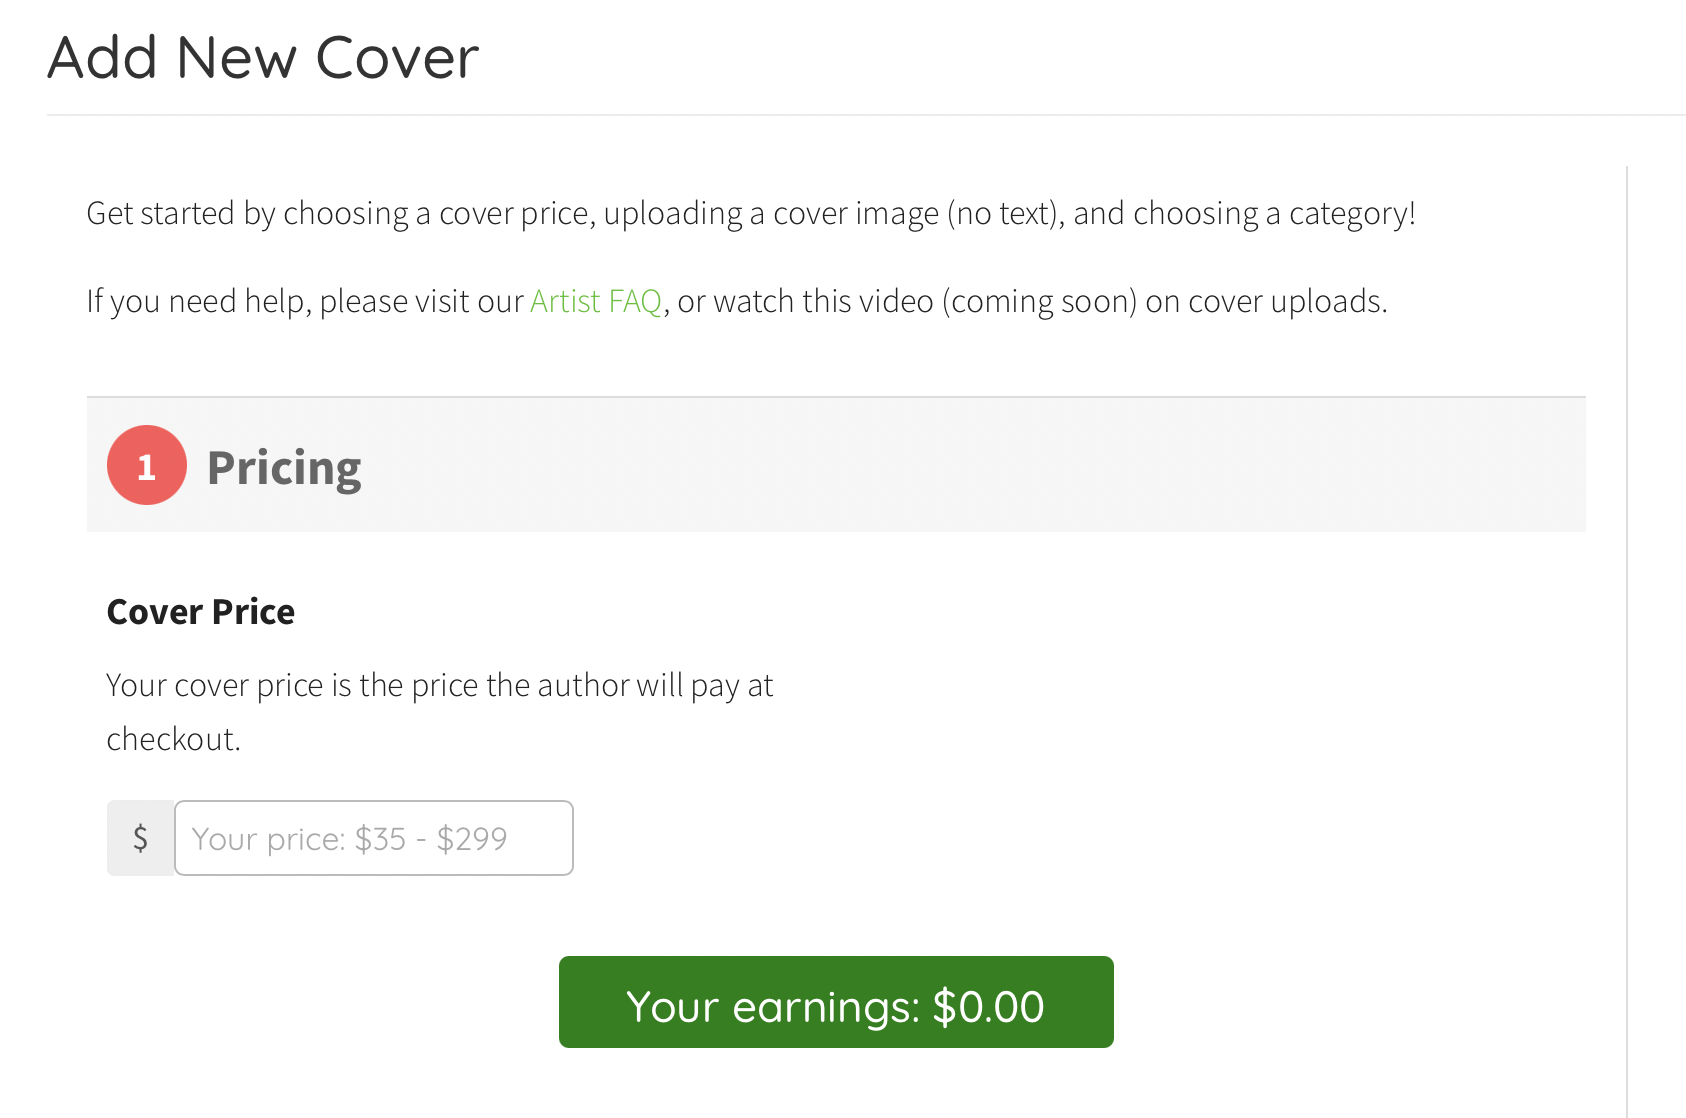
Task: Click the red step 1 circle icon
Action: [147, 465]
